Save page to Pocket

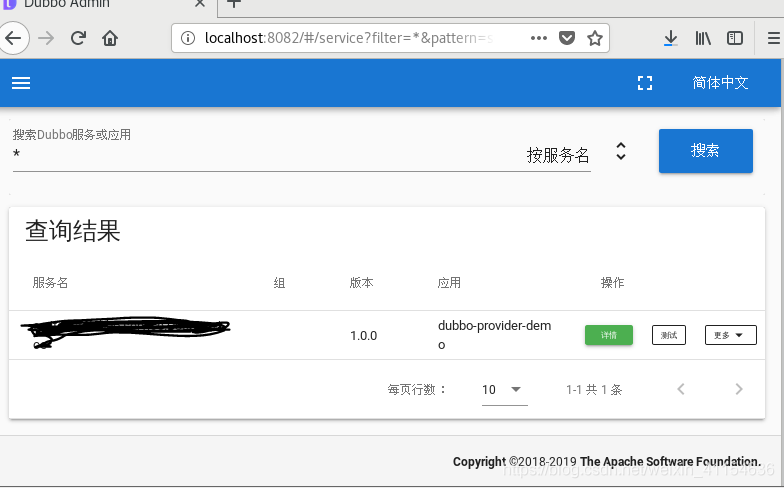[x=566, y=38]
